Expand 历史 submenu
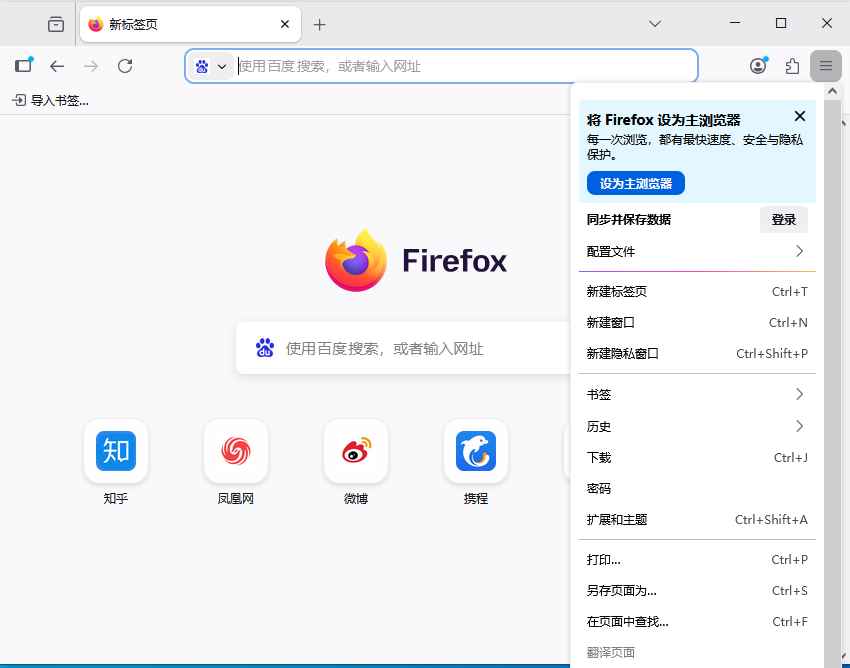The image size is (850, 668). [697, 426]
